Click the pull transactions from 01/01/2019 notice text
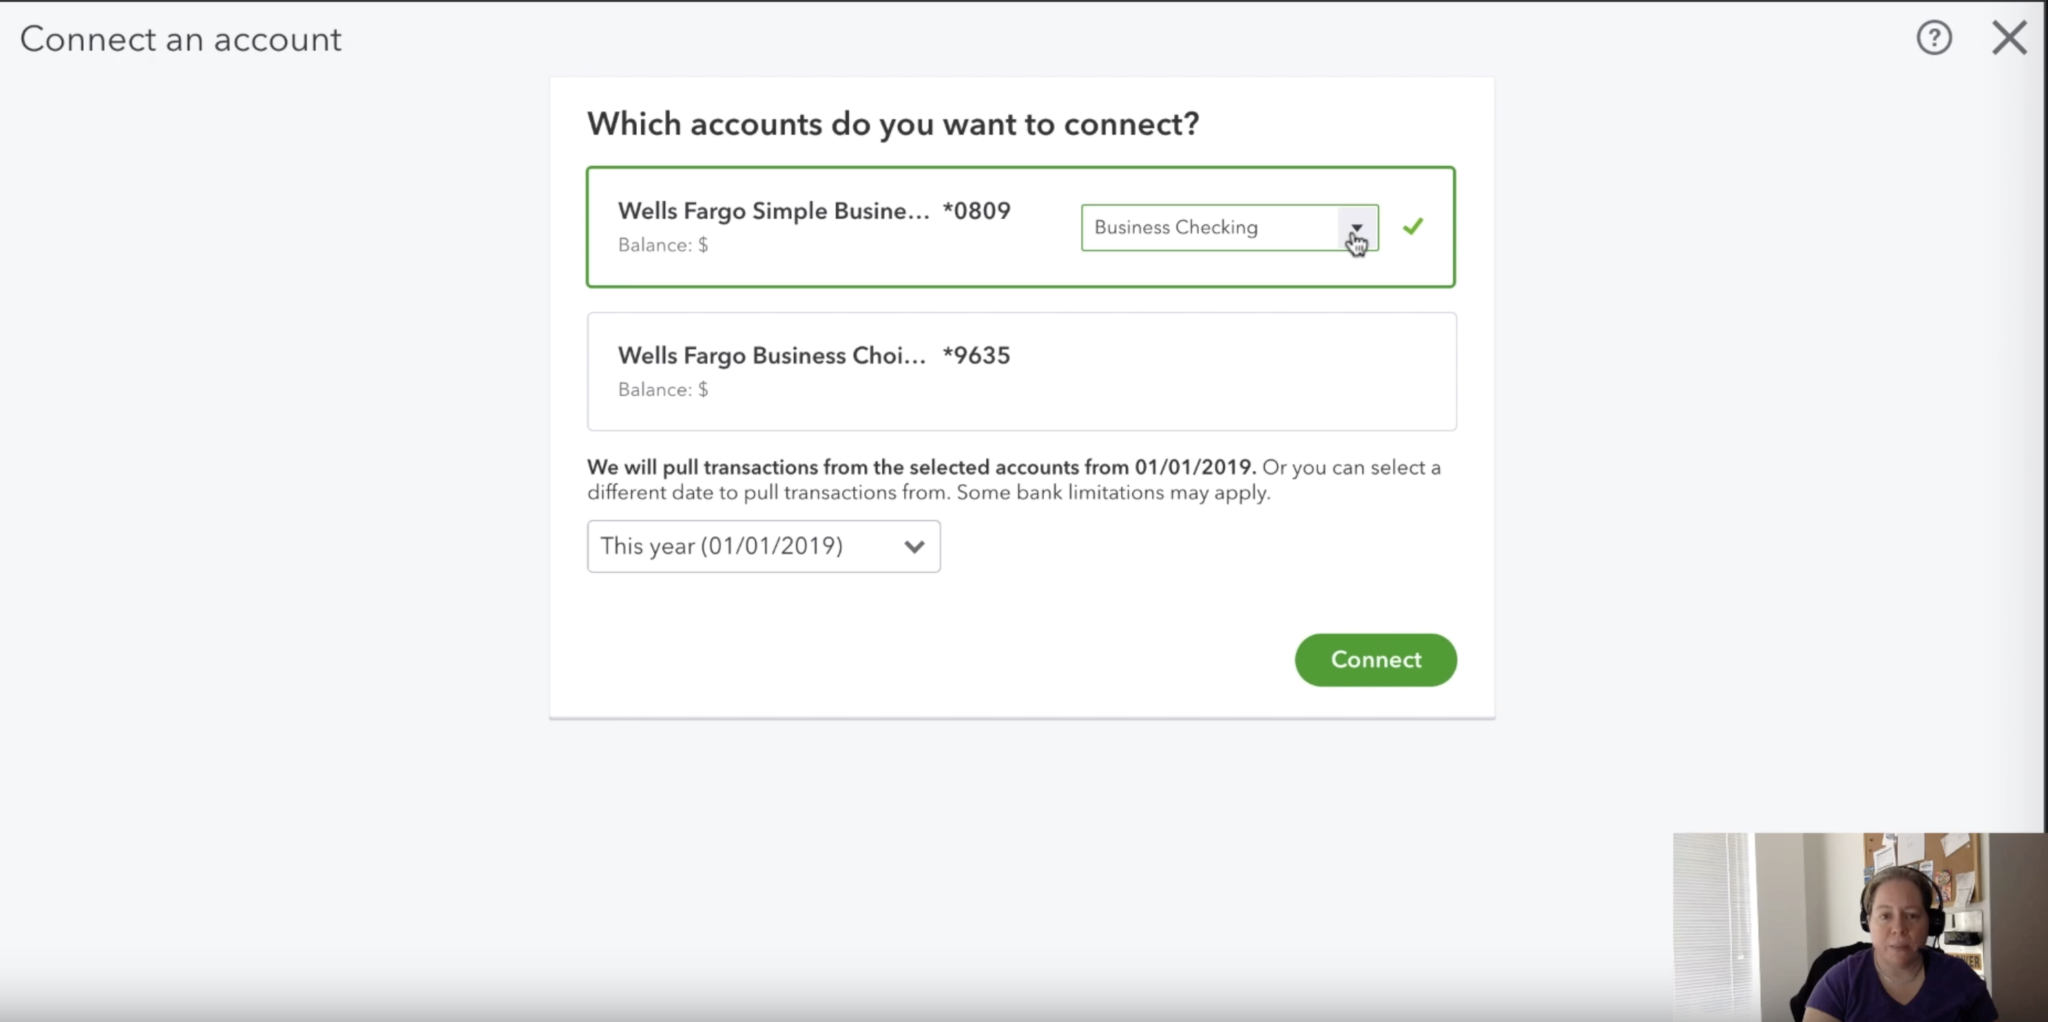 pos(1014,480)
